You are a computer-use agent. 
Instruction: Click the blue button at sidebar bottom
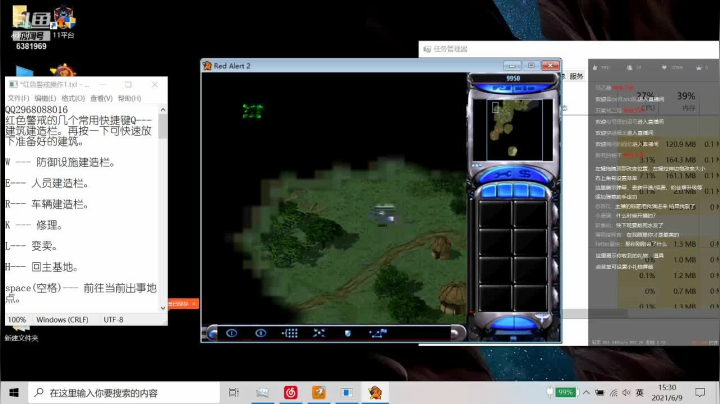(513, 324)
